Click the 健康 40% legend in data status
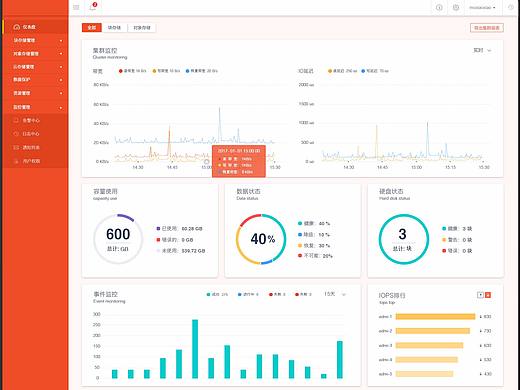This screenshot has height=390, width=520. [314, 223]
